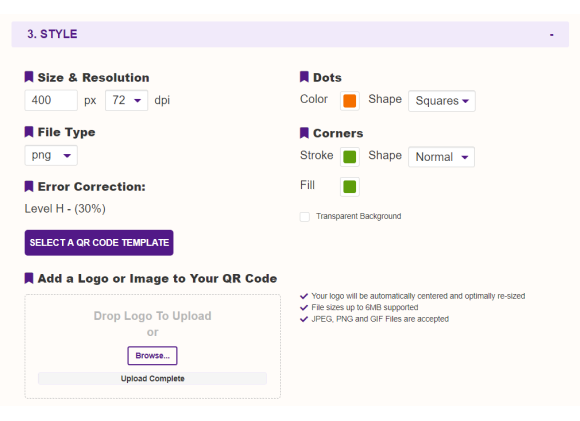Click the bookmark icon beside Size & Resolution
This screenshot has height=421, width=580.
29,77
